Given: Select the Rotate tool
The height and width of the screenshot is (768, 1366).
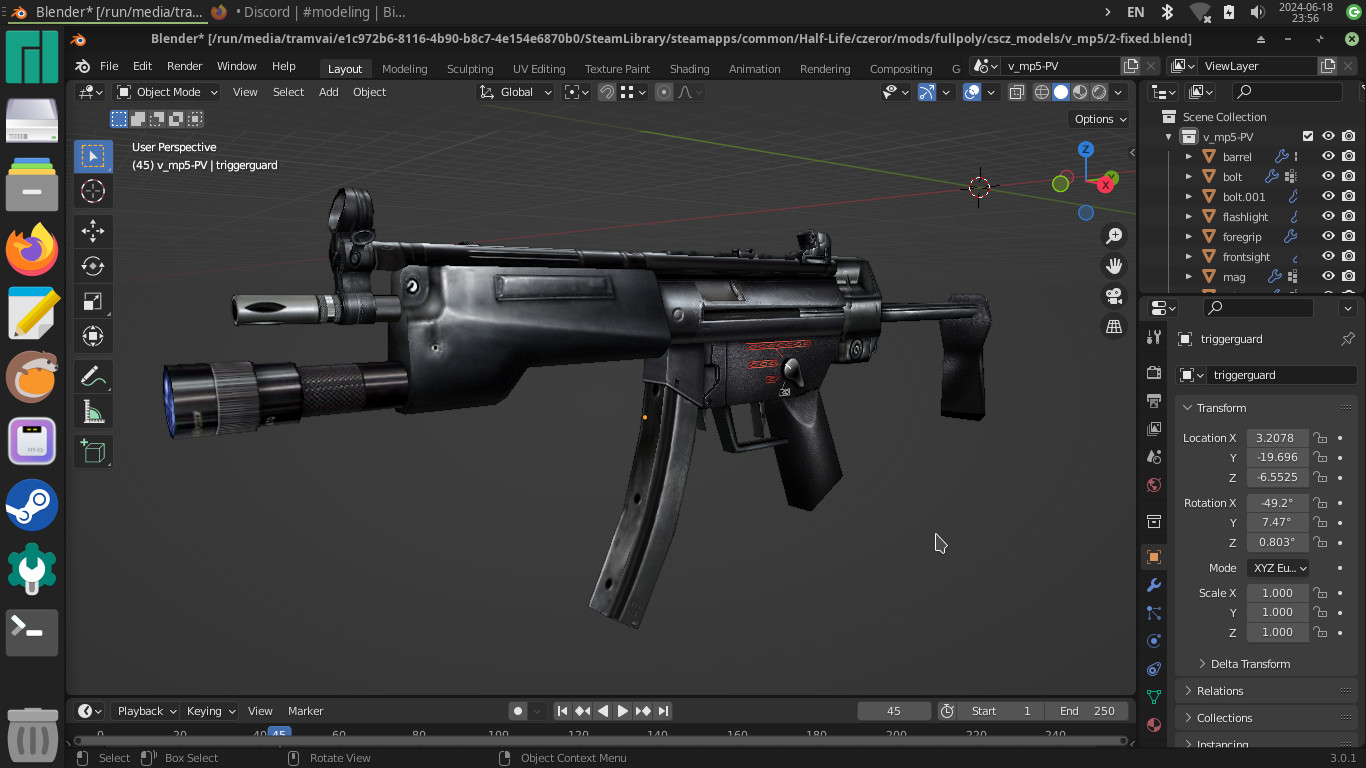Looking at the screenshot, I should [93, 266].
